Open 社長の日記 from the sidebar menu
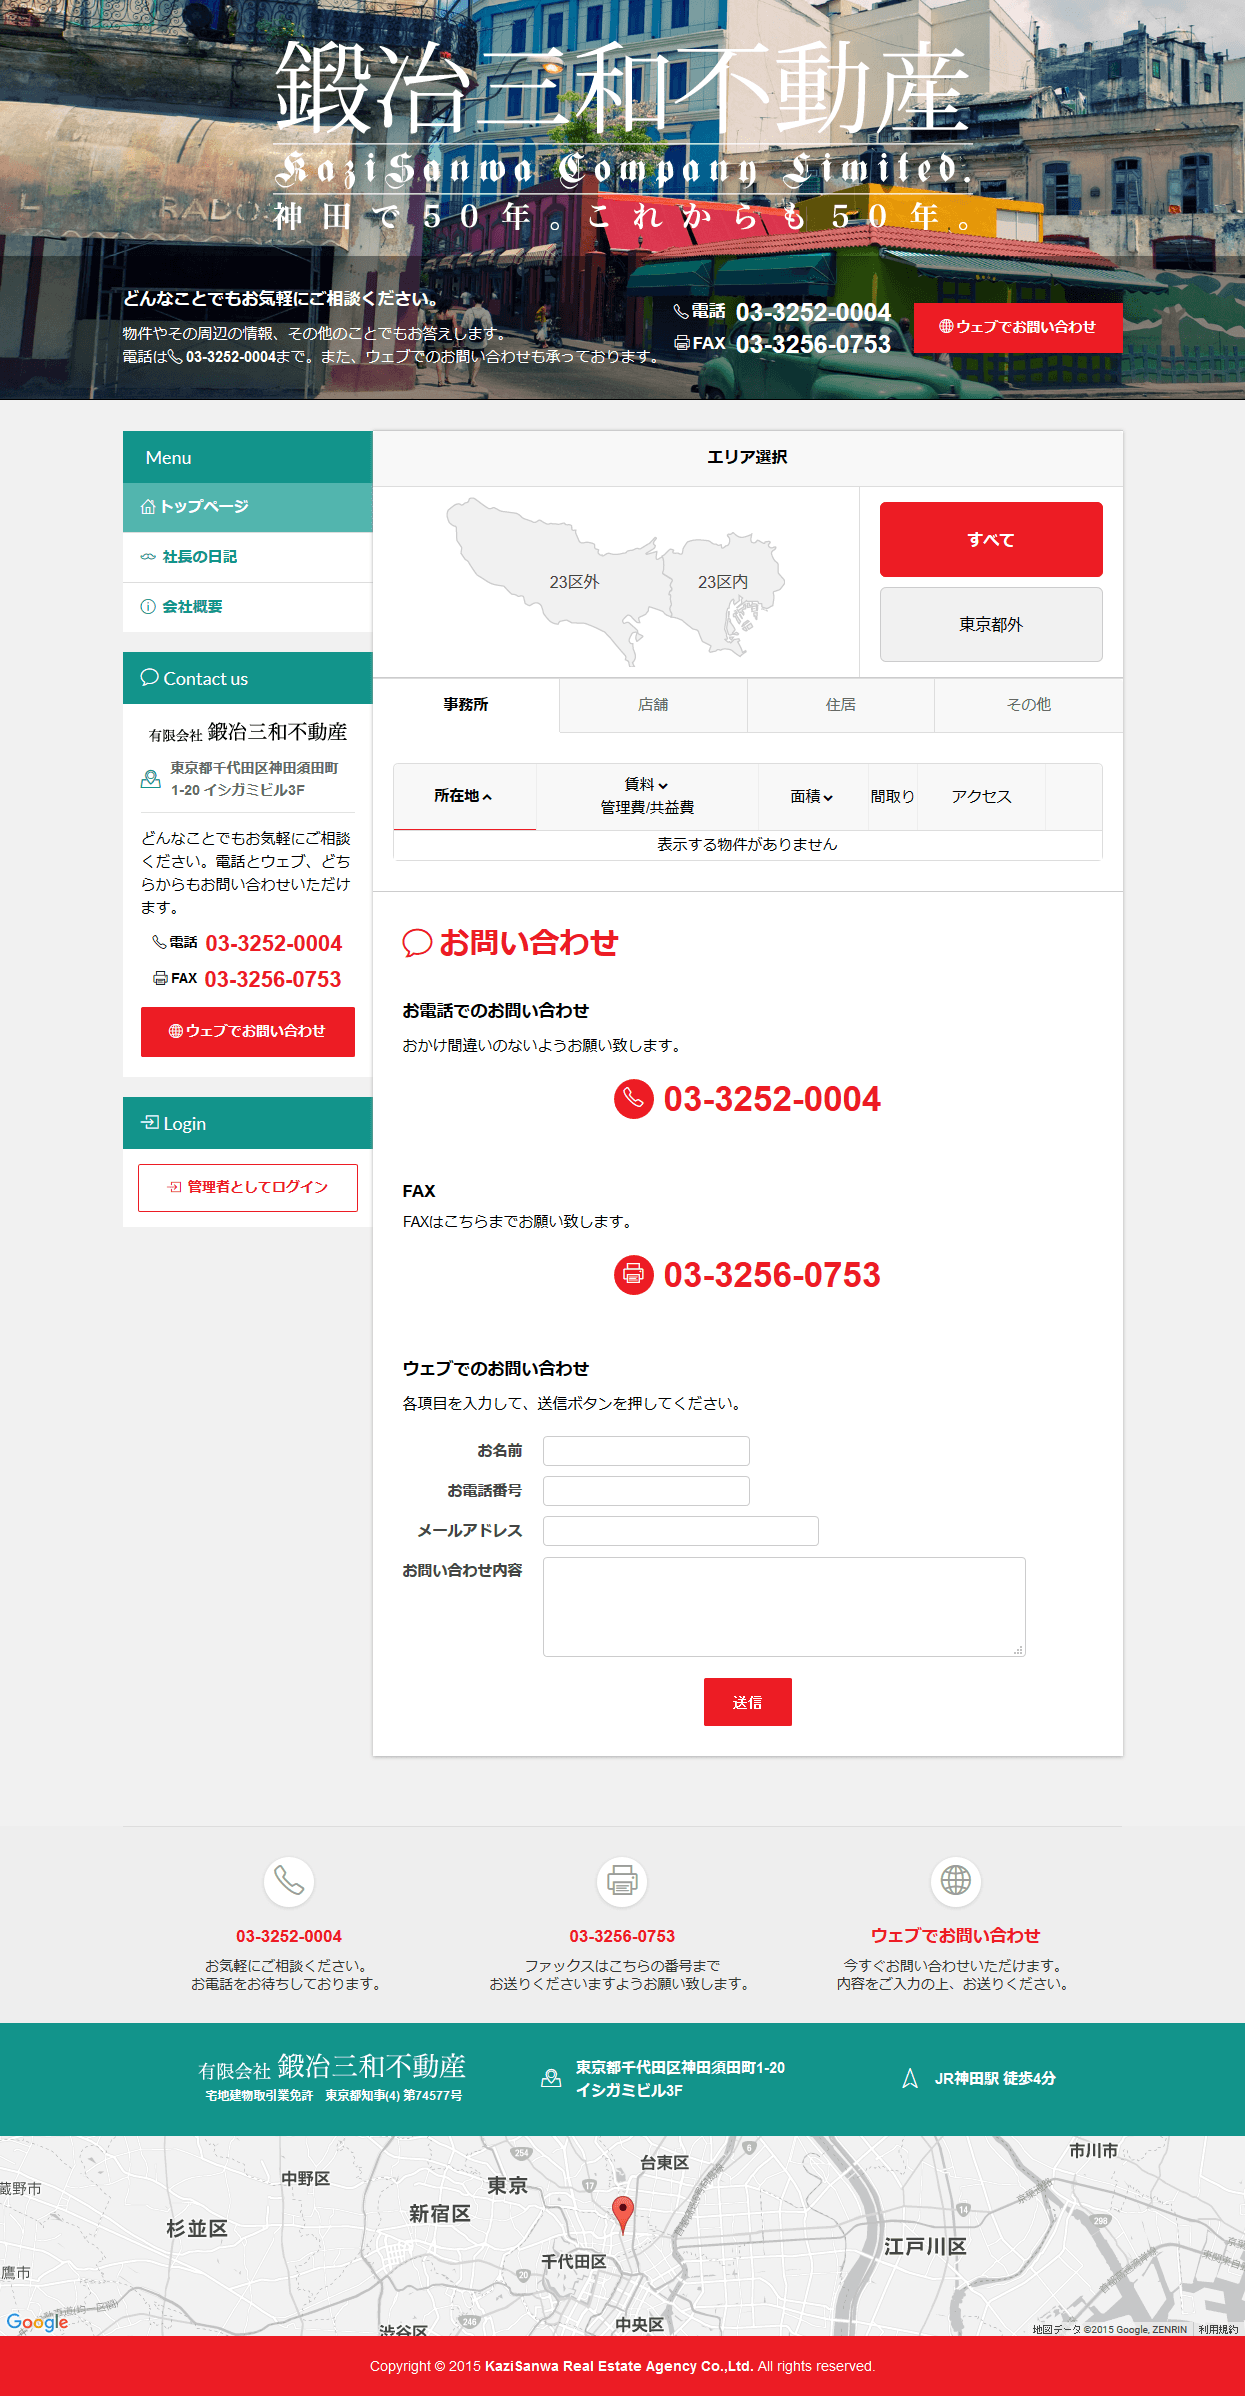Screen dimensions: 1245x2396 point(200,557)
